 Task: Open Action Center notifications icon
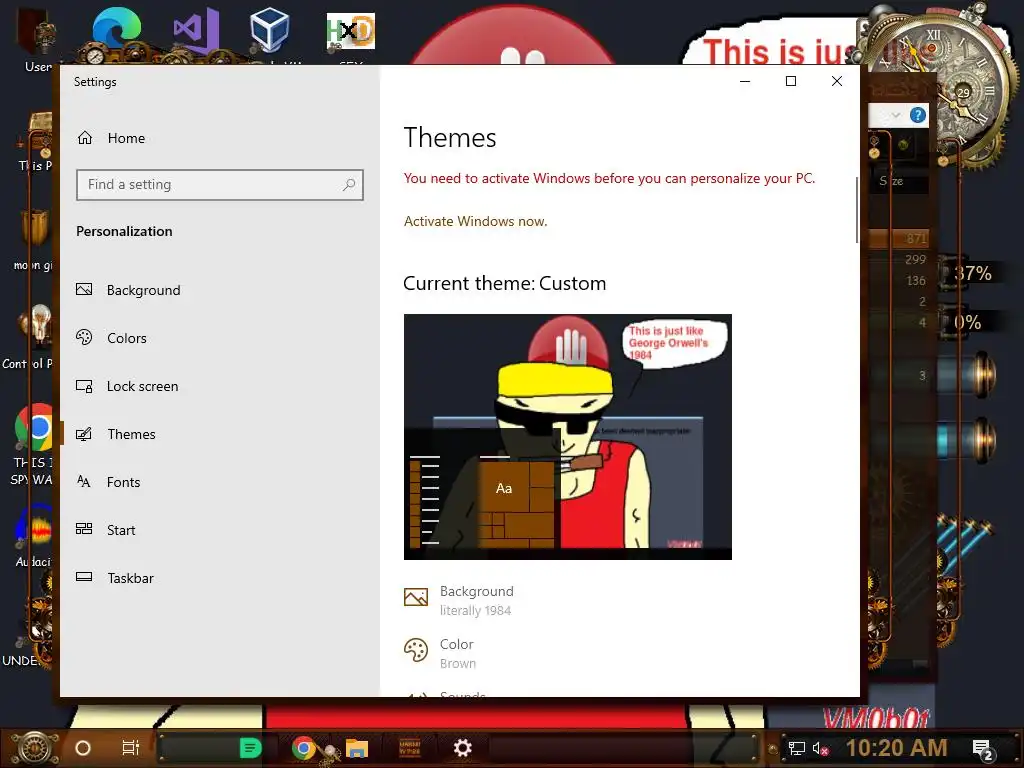(982, 749)
